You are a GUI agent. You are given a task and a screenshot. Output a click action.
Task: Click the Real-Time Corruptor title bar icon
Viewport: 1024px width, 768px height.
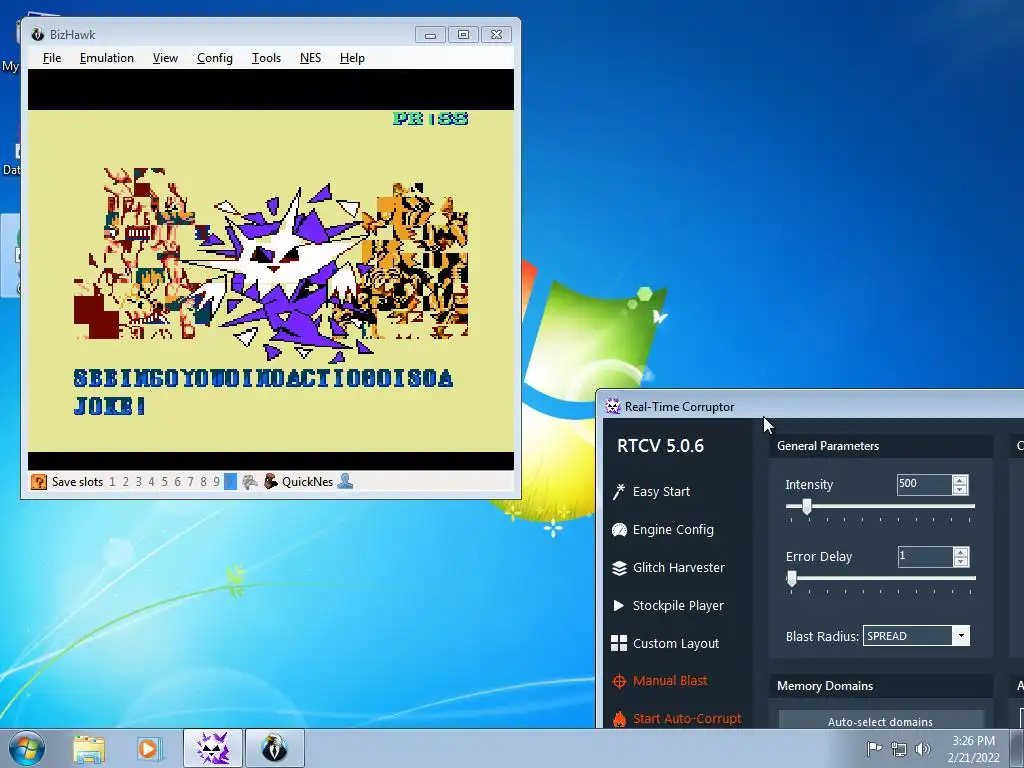pos(613,406)
